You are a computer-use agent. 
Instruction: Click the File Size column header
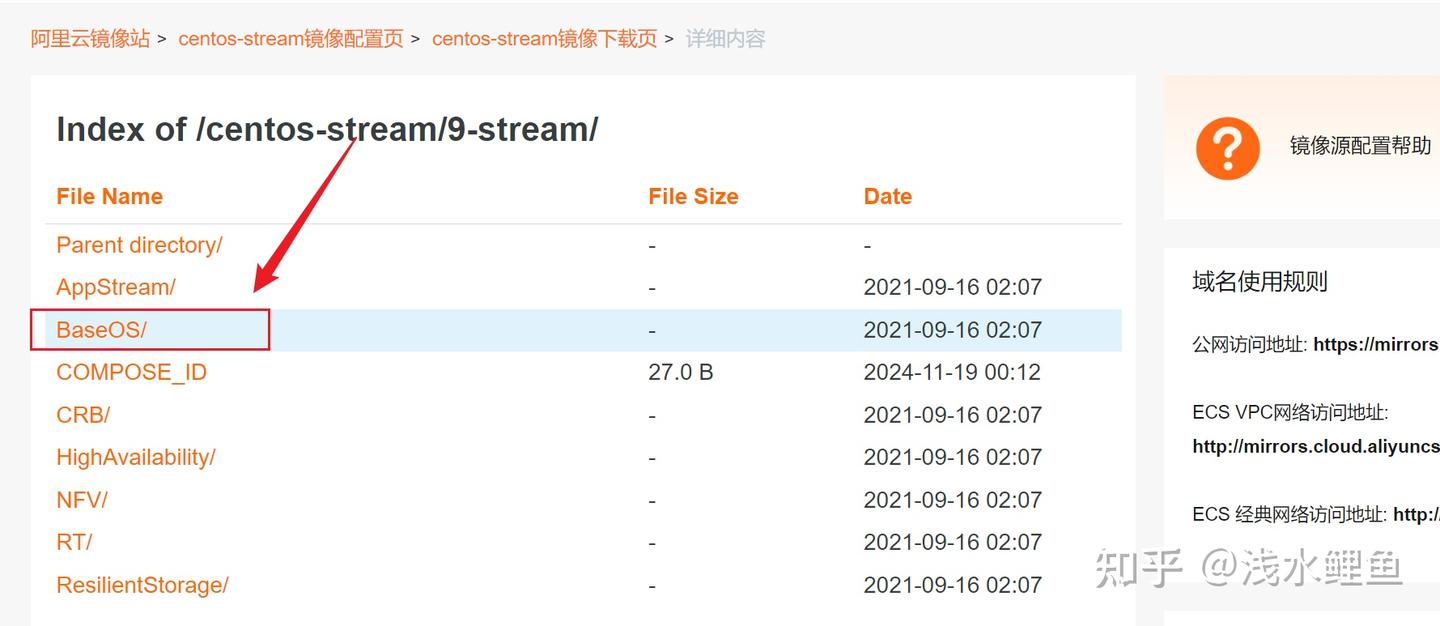click(x=693, y=196)
